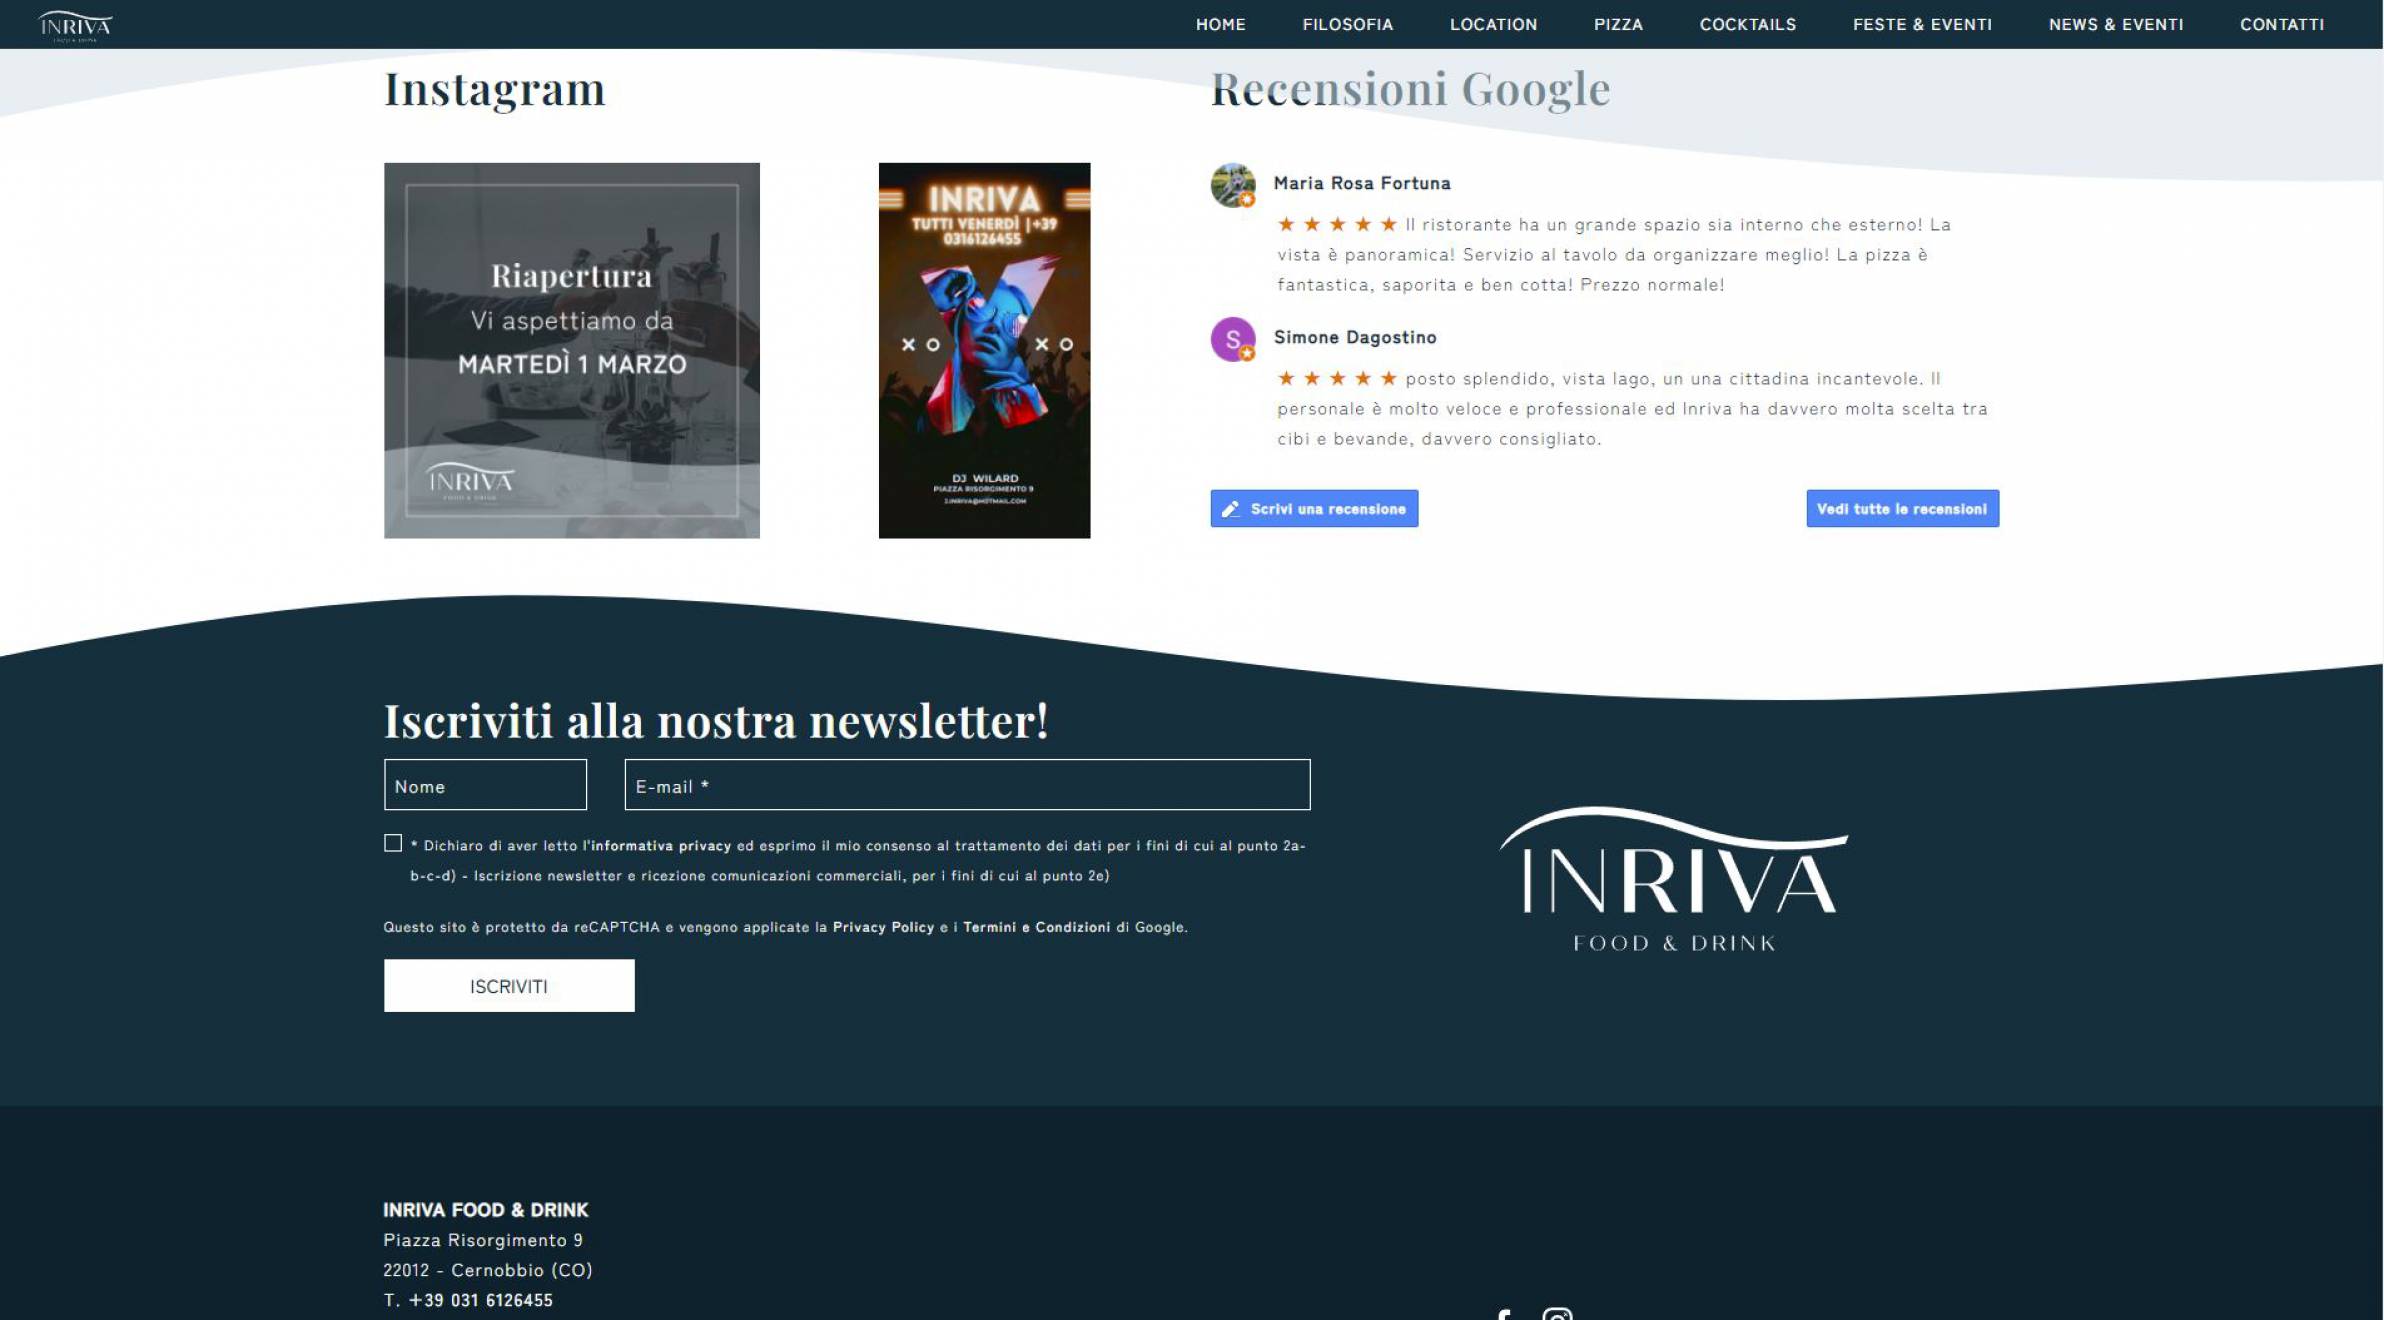Open NEWS & EVENTI menu item
The height and width of the screenshot is (1320, 2384).
tap(2115, 24)
